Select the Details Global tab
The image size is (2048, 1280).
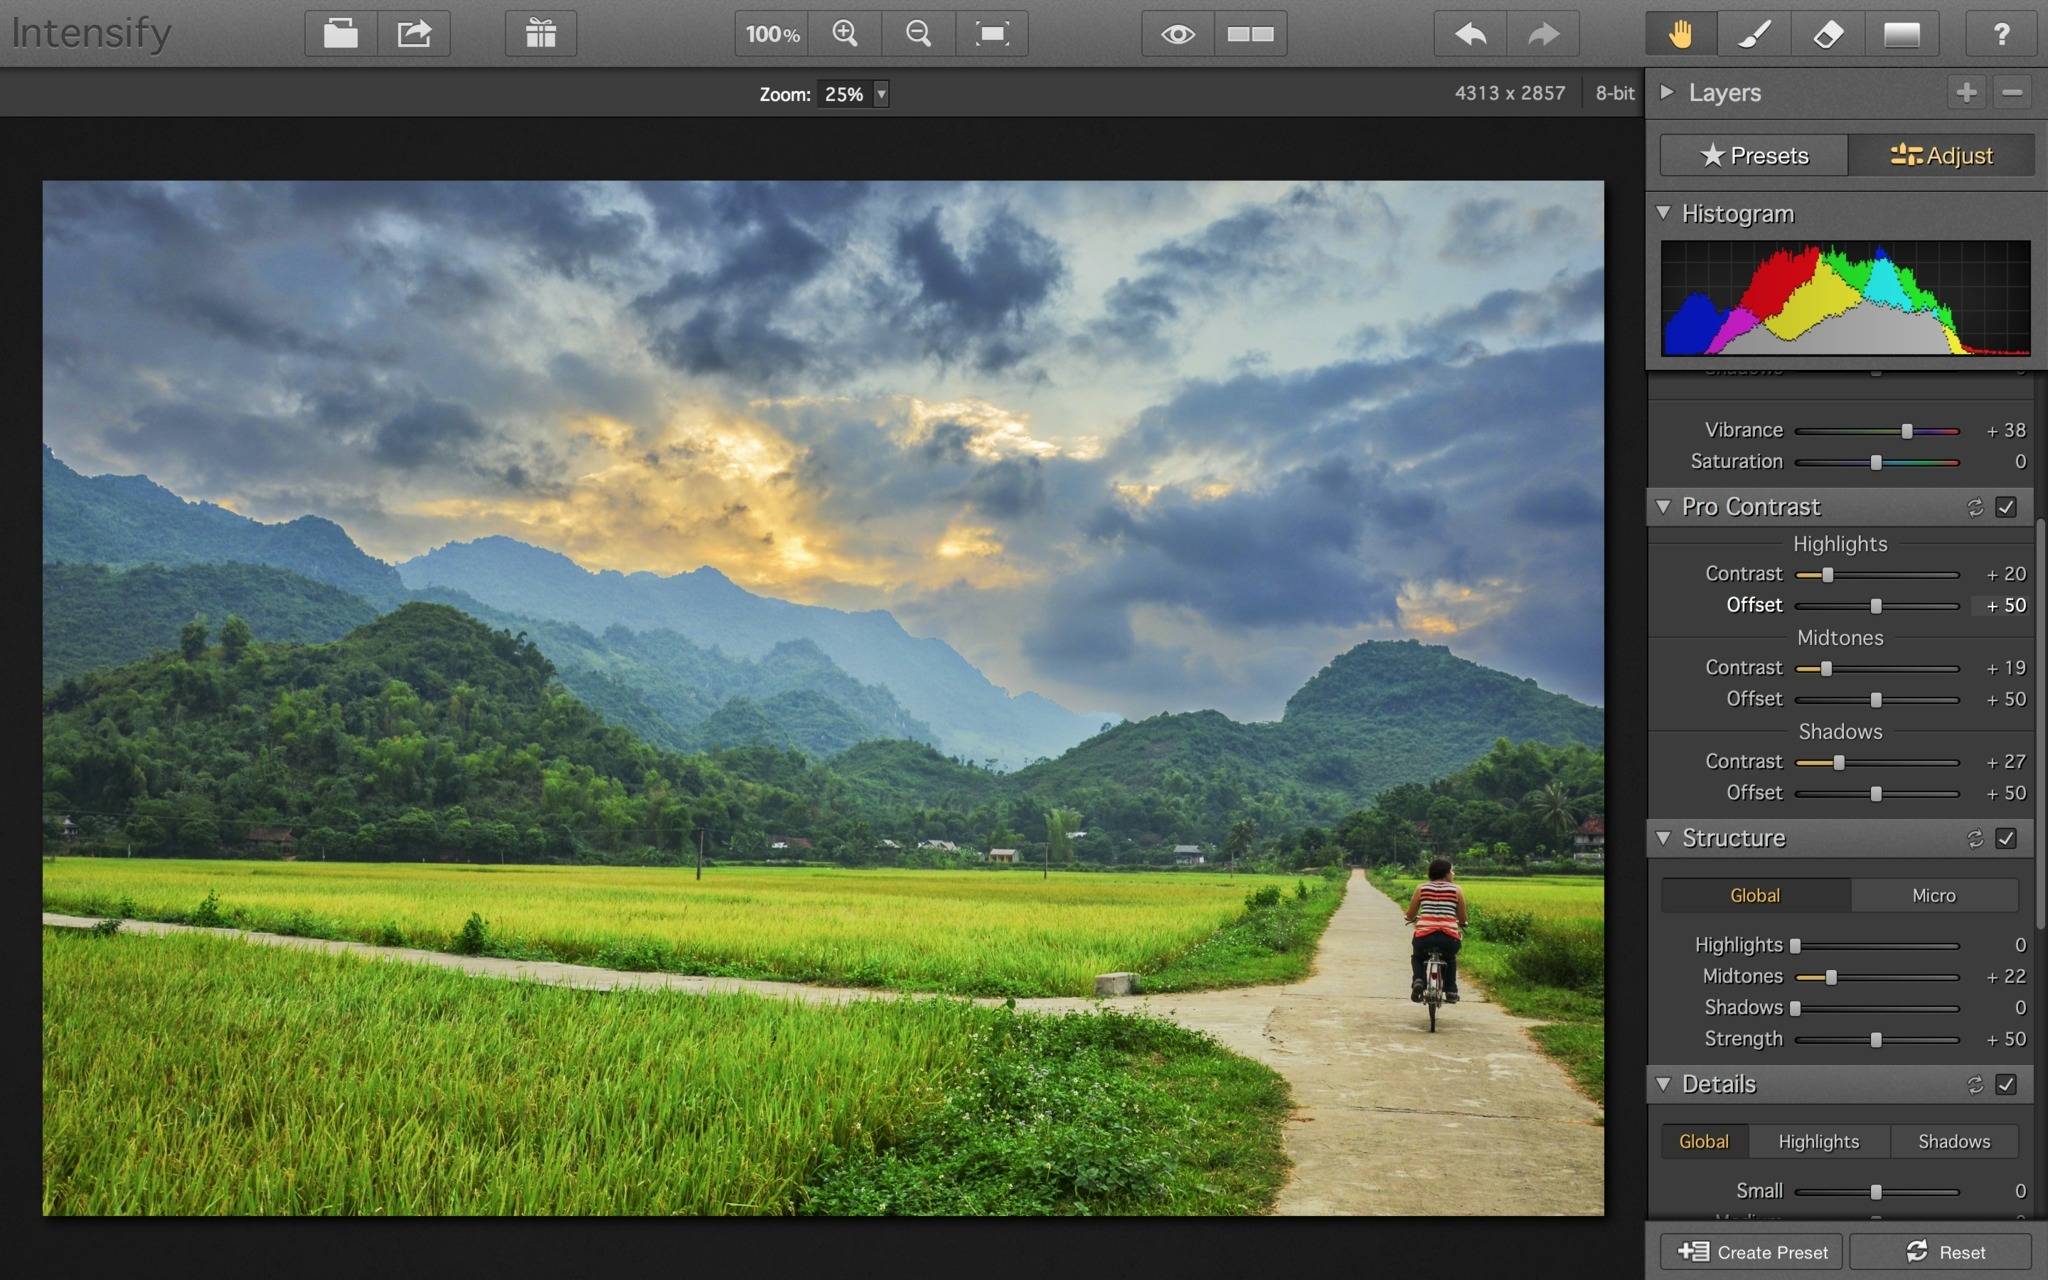[x=1704, y=1141]
